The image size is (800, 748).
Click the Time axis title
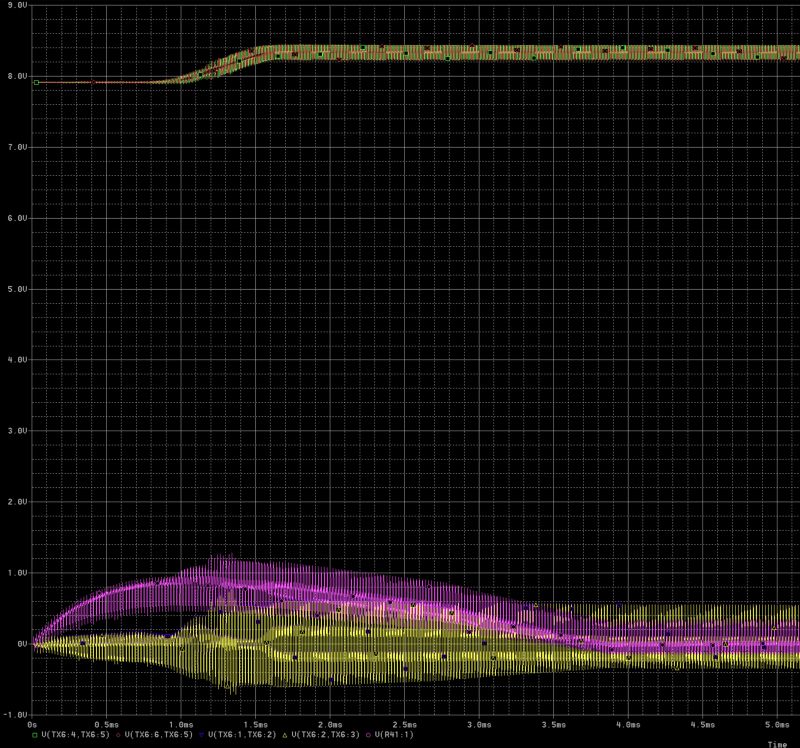(x=778, y=744)
